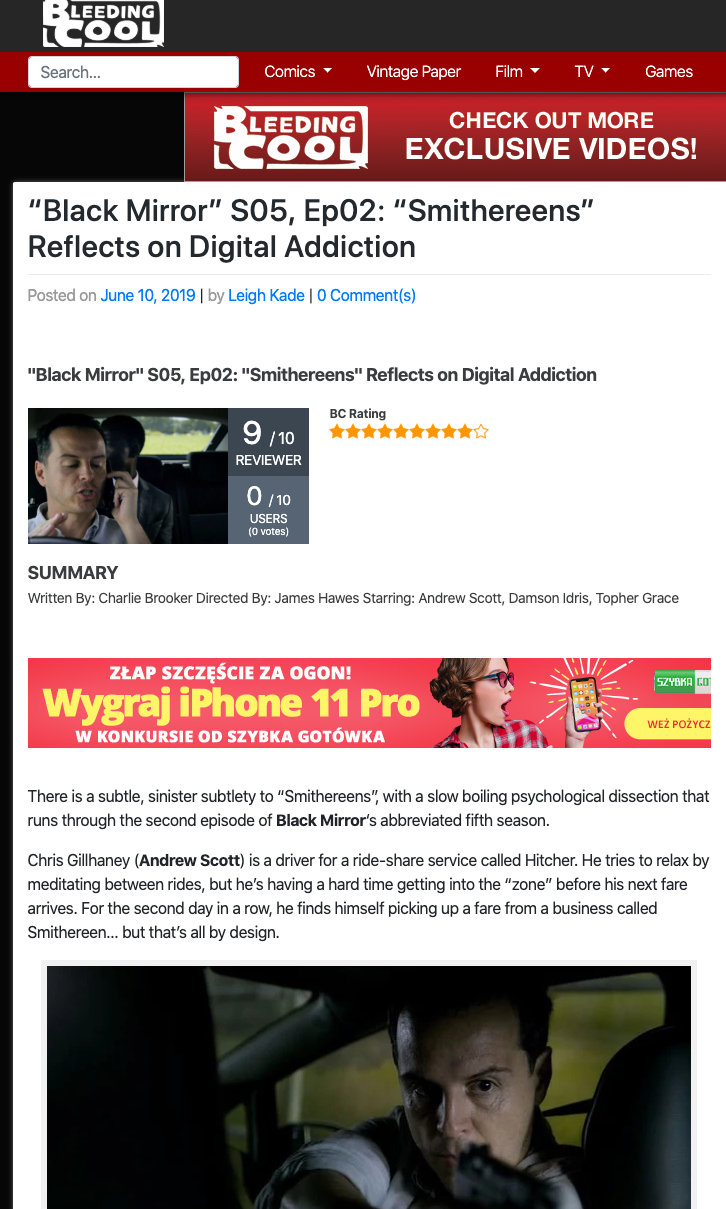Open the Comics dropdown menu
This screenshot has width=726, height=1209.
298,71
